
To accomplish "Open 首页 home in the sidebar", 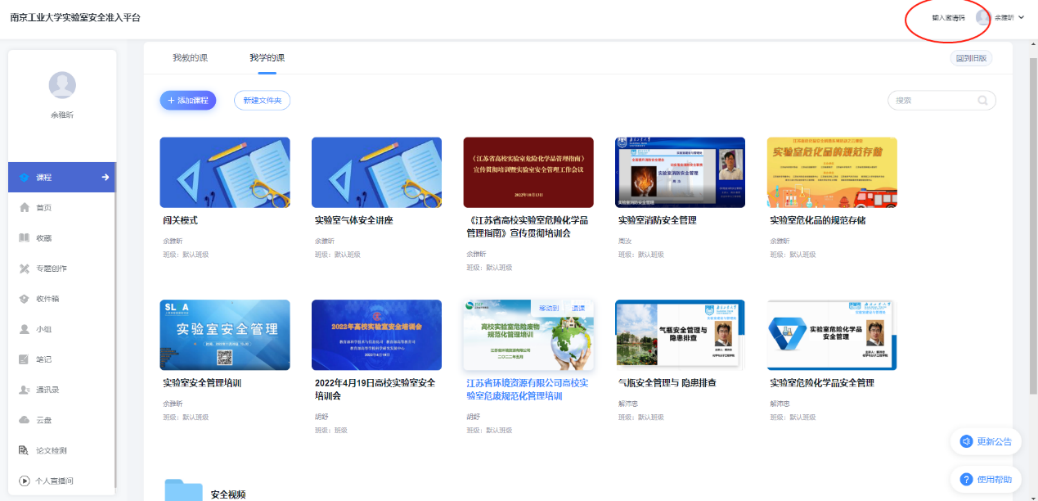I will point(43,208).
